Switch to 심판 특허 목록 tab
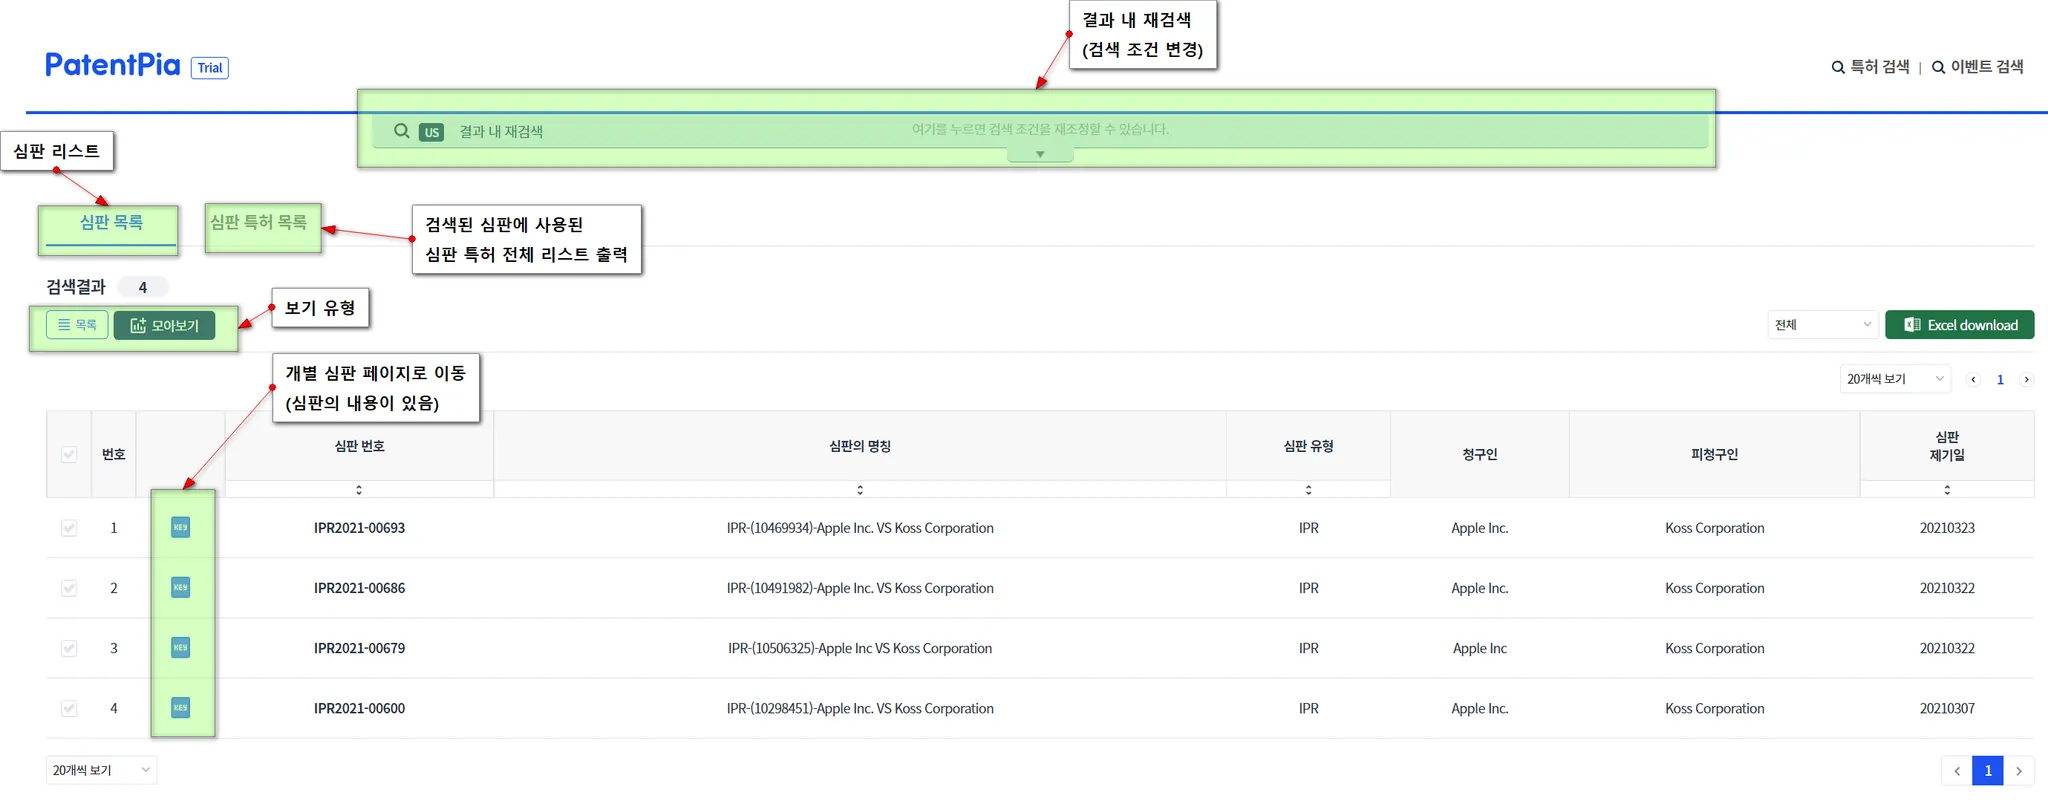 tap(258, 222)
